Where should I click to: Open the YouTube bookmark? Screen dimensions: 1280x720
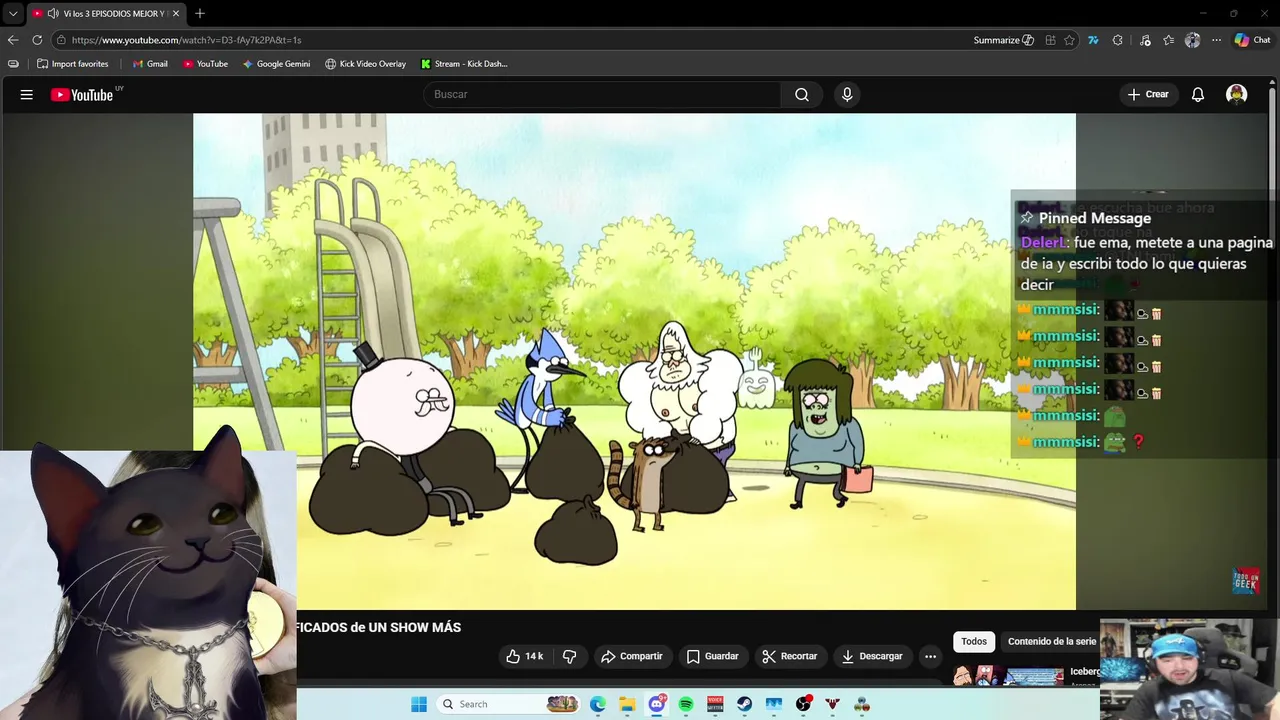(205, 64)
